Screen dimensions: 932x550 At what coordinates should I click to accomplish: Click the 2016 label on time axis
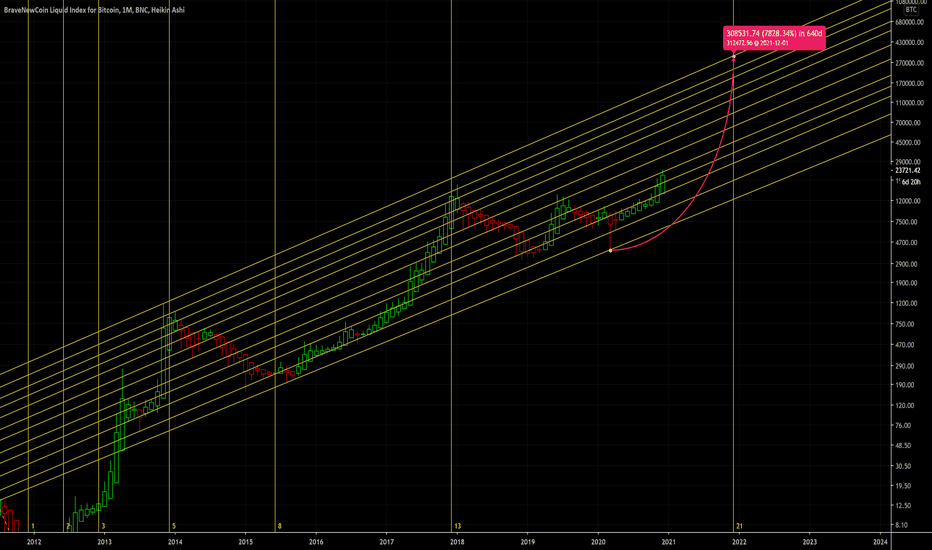[x=316, y=542]
